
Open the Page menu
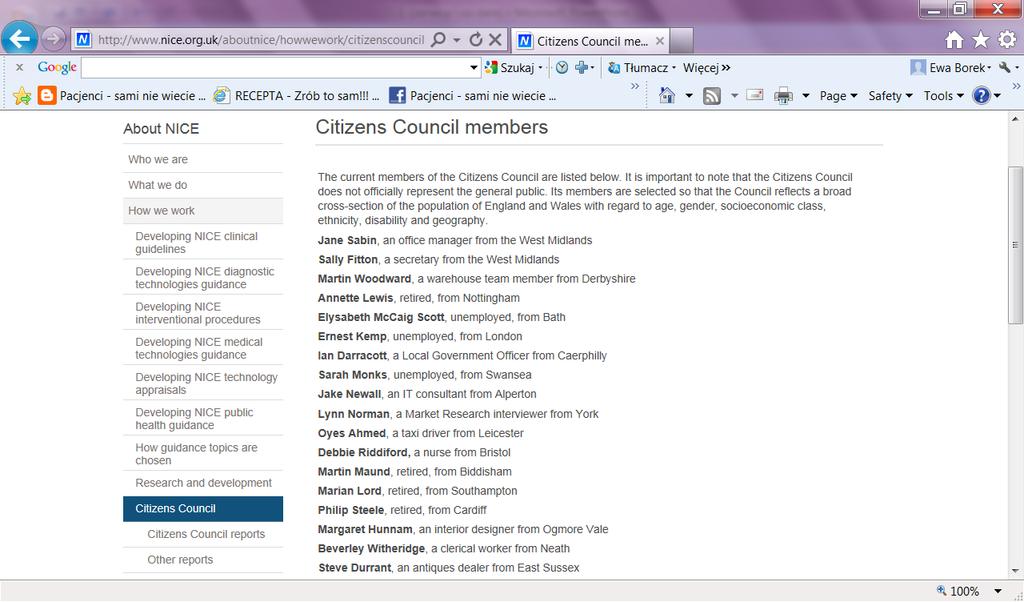click(838, 96)
